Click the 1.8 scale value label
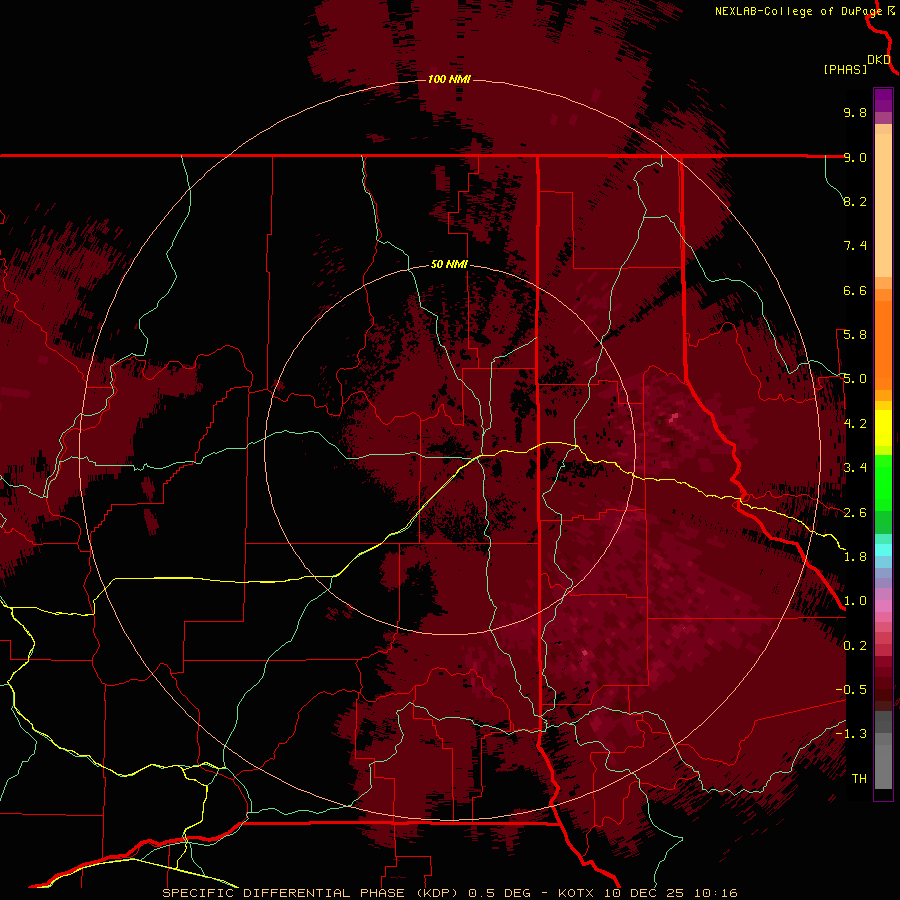 pyautogui.click(x=855, y=557)
